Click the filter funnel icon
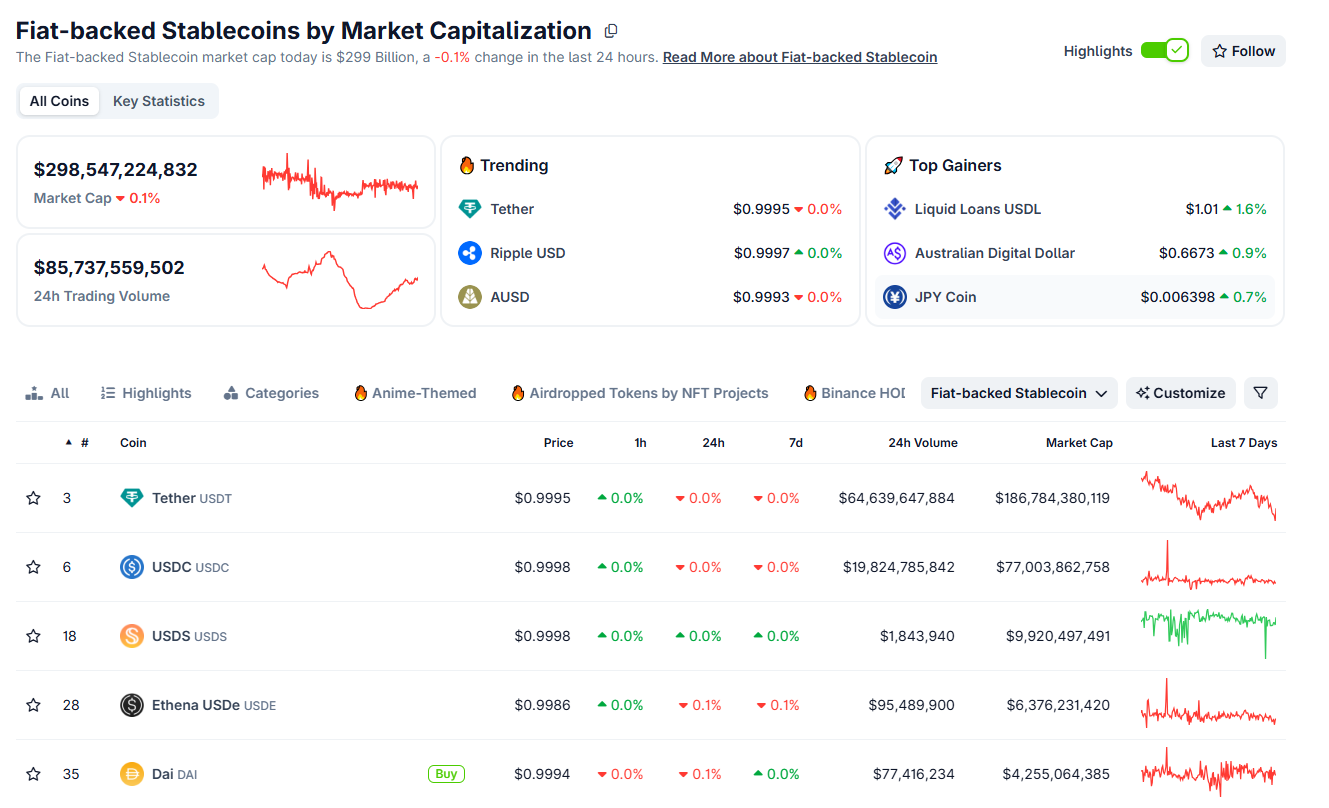 click(1260, 393)
